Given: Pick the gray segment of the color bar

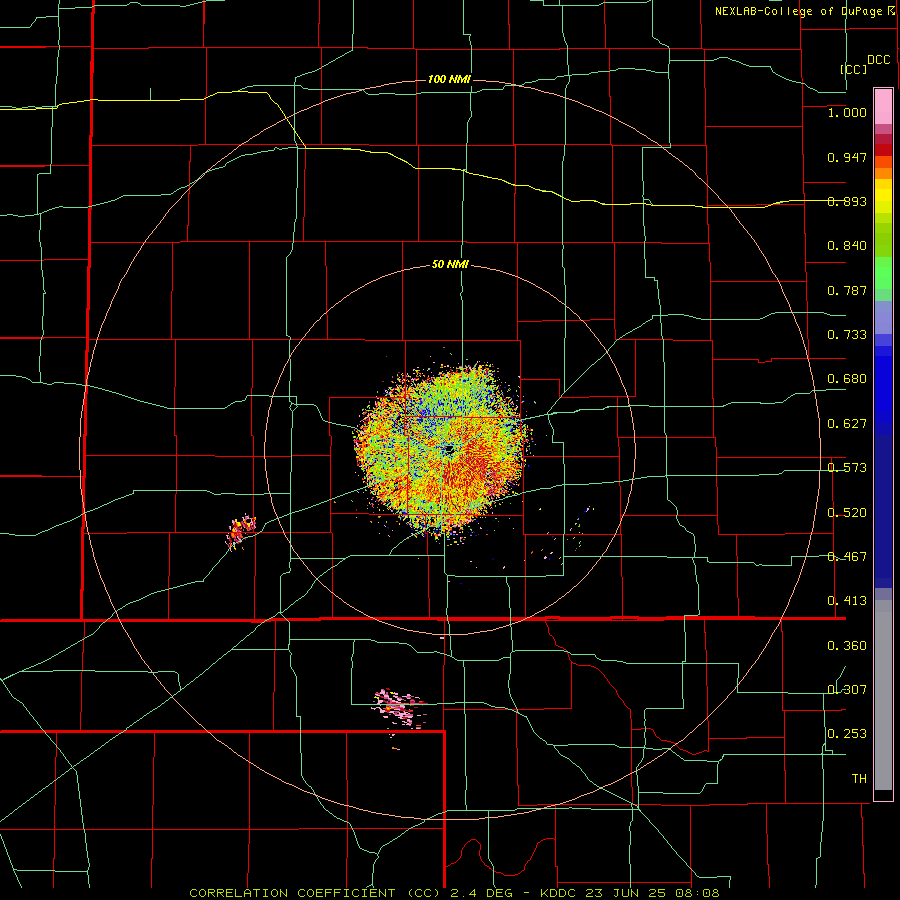Looking at the screenshot, I should click(883, 695).
